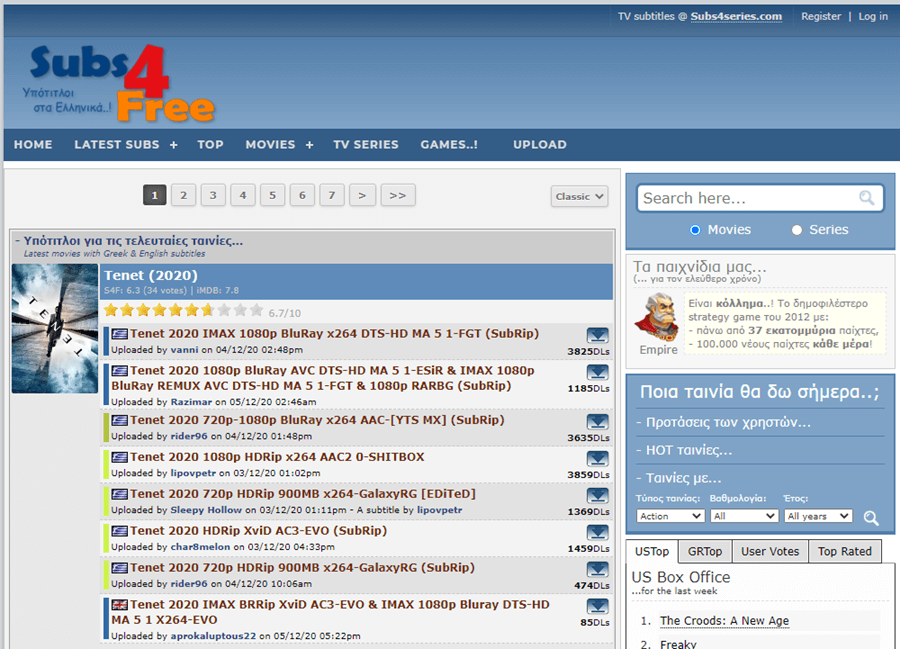This screenshot has height=649, width=900.
Task: Open the Tenet 2020 HDRip XviD AC3-EVO (SubRip) title
Action: (258, 531)
